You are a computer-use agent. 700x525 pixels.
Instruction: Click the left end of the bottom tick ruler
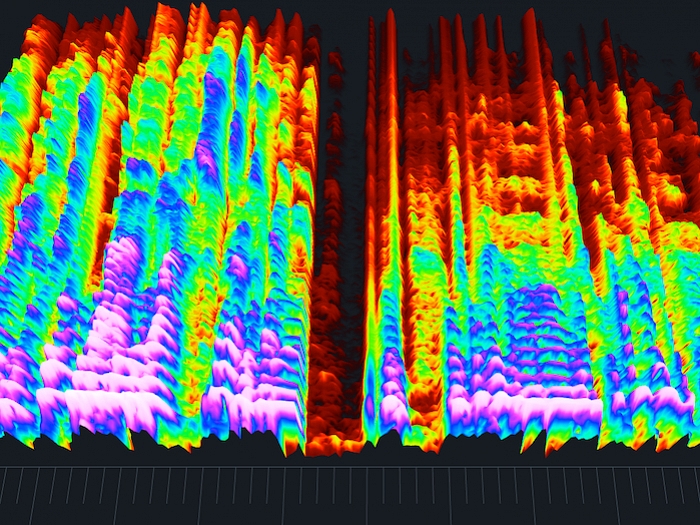12,494
